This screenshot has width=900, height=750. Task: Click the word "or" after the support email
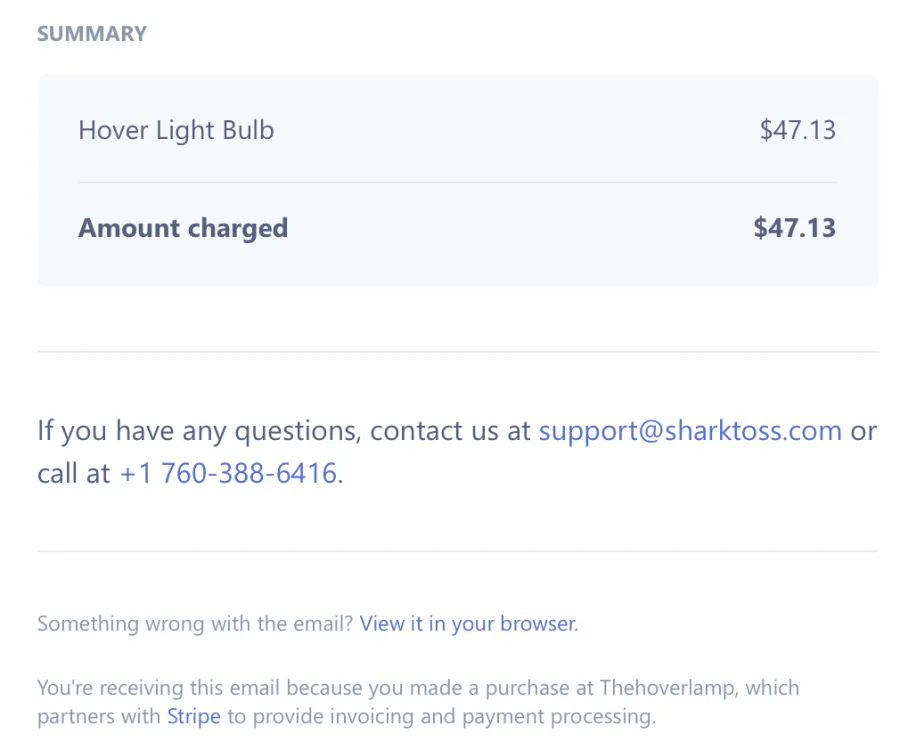[x=863, y=431]
